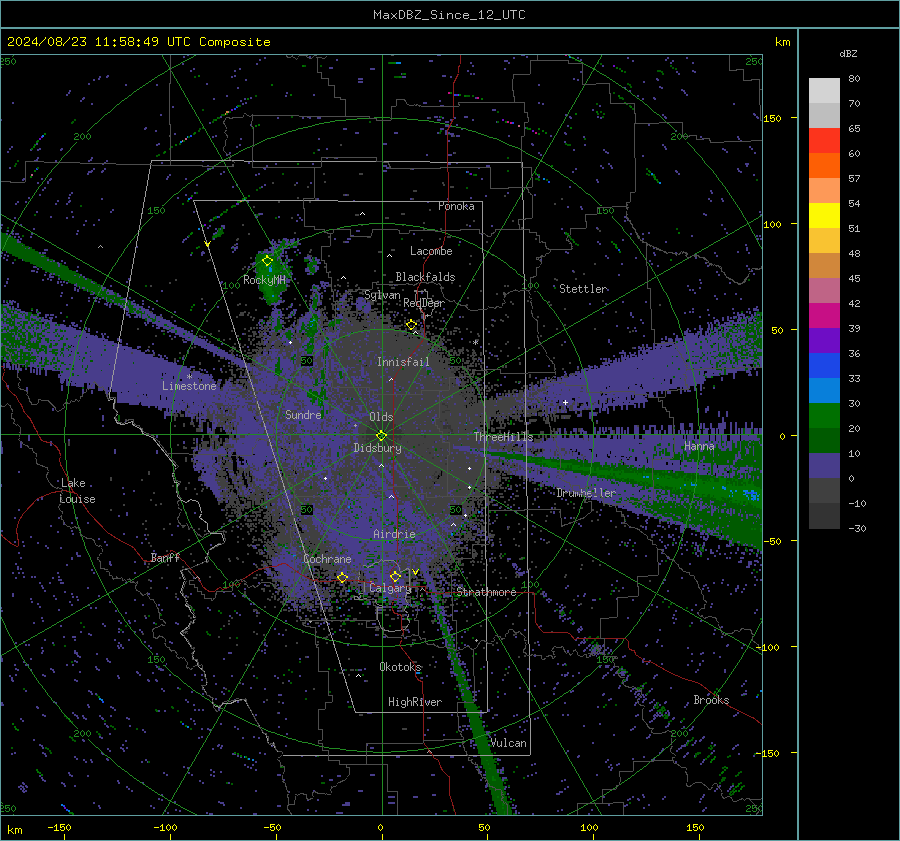Pick the dark orange 57–60 dBZ legend swatch
Image resolution: width=900 pixels, height=841 pixels.
824,166
